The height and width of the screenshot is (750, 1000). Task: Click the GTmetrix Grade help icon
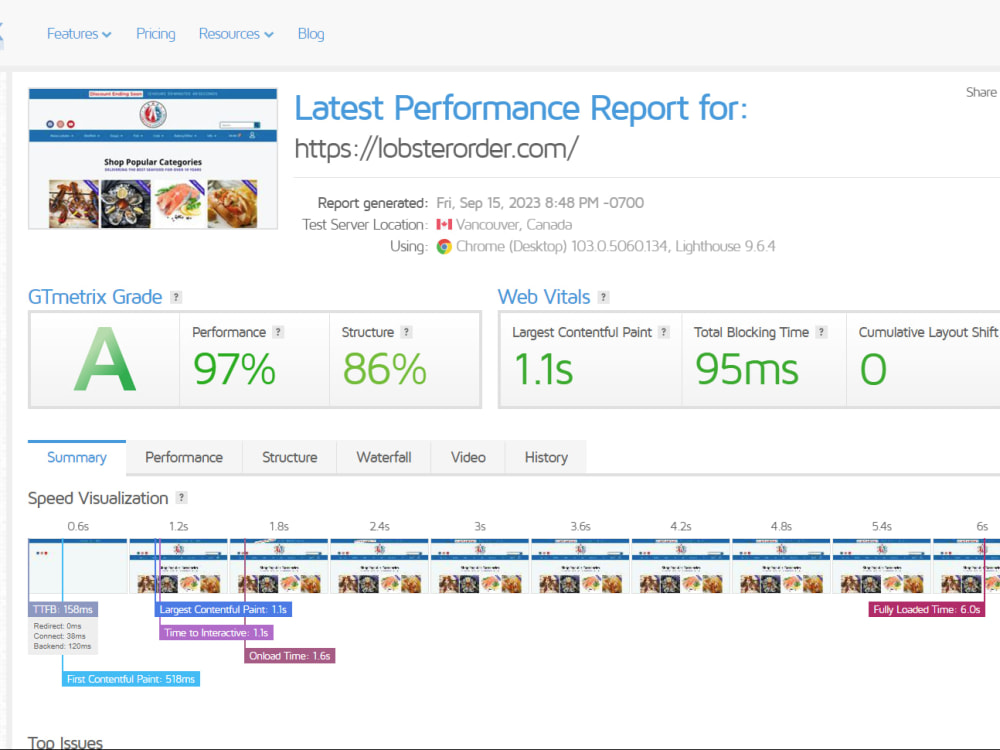pos(176,297)
